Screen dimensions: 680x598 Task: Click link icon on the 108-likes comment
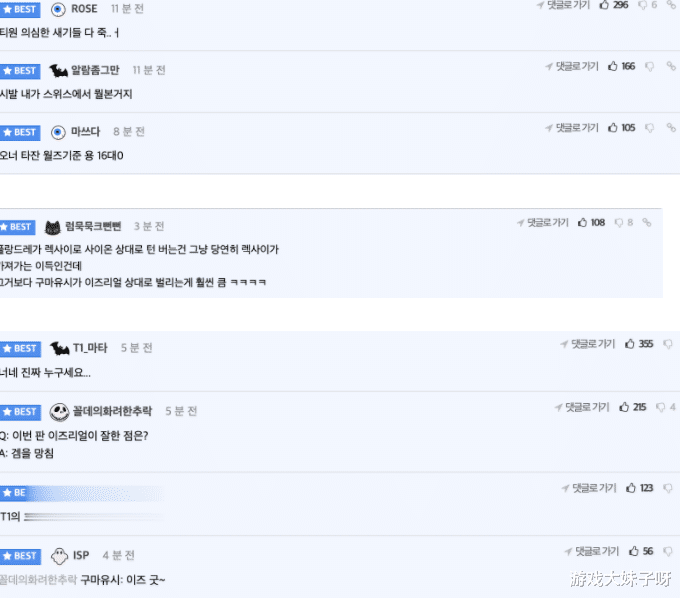[x=647, y=222]
